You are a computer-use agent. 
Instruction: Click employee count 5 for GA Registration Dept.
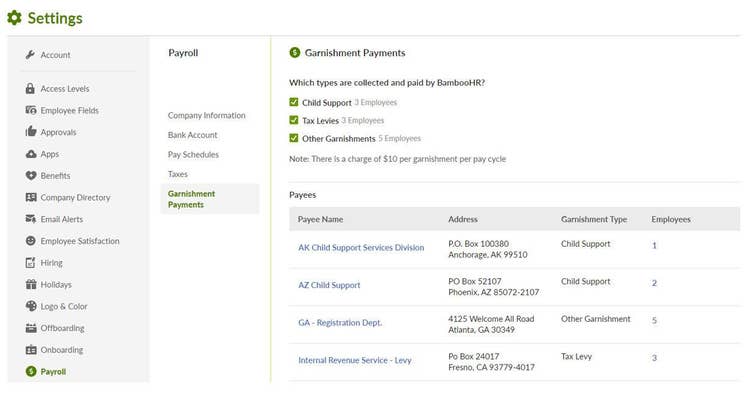coord(654,320)
